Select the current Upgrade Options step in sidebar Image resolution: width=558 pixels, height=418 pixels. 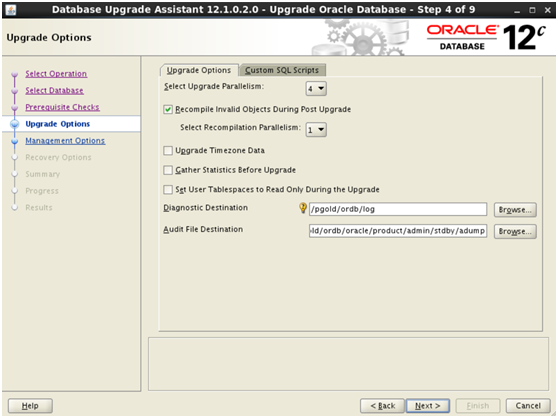(x=58, y=124)
